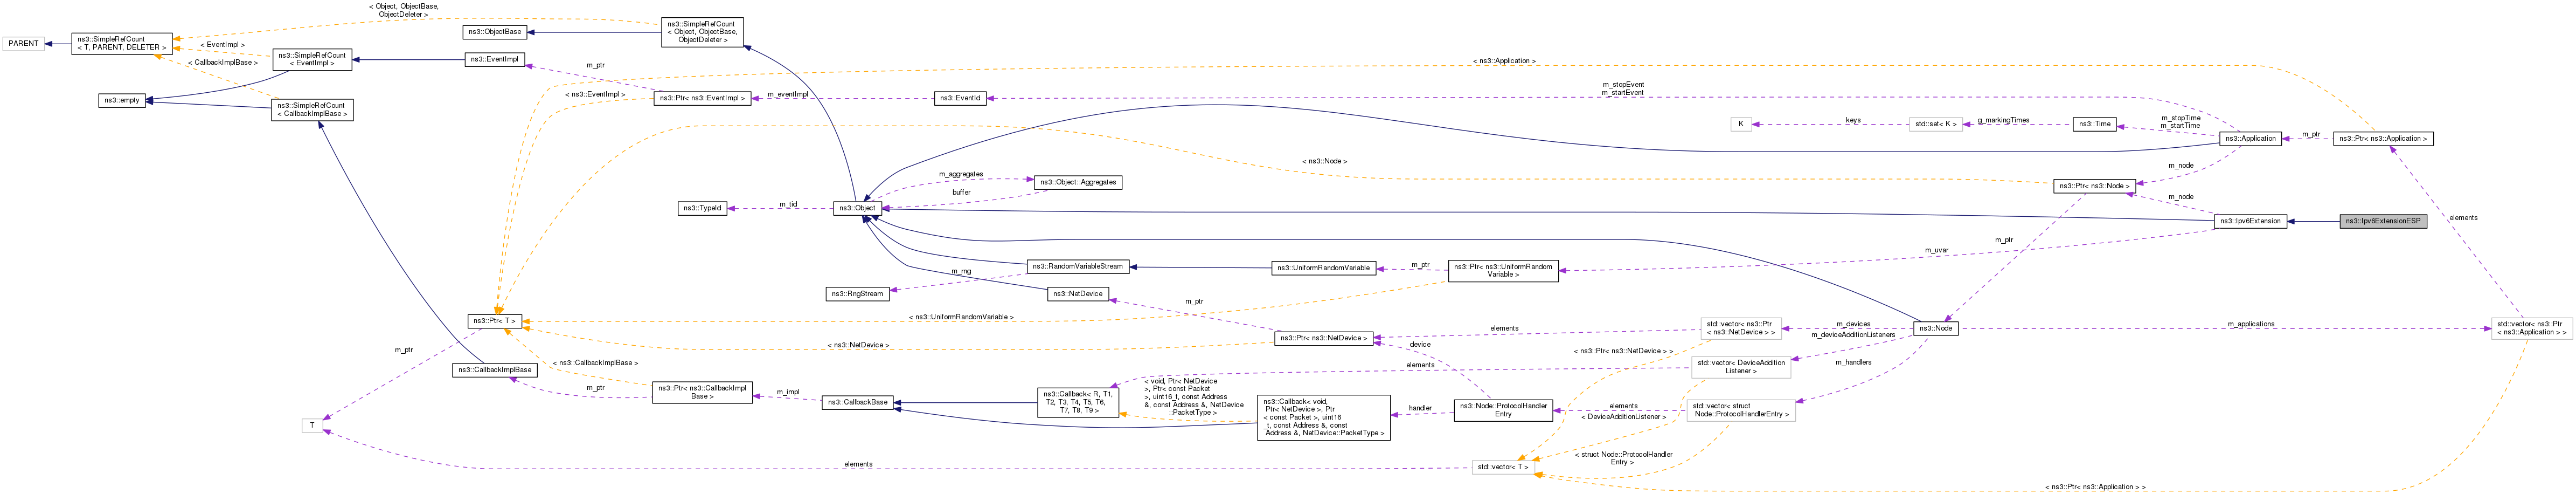Screen dimensions: 2576x494
Task: Open the ns3::EventImpl class node
Action: (495, 60)
